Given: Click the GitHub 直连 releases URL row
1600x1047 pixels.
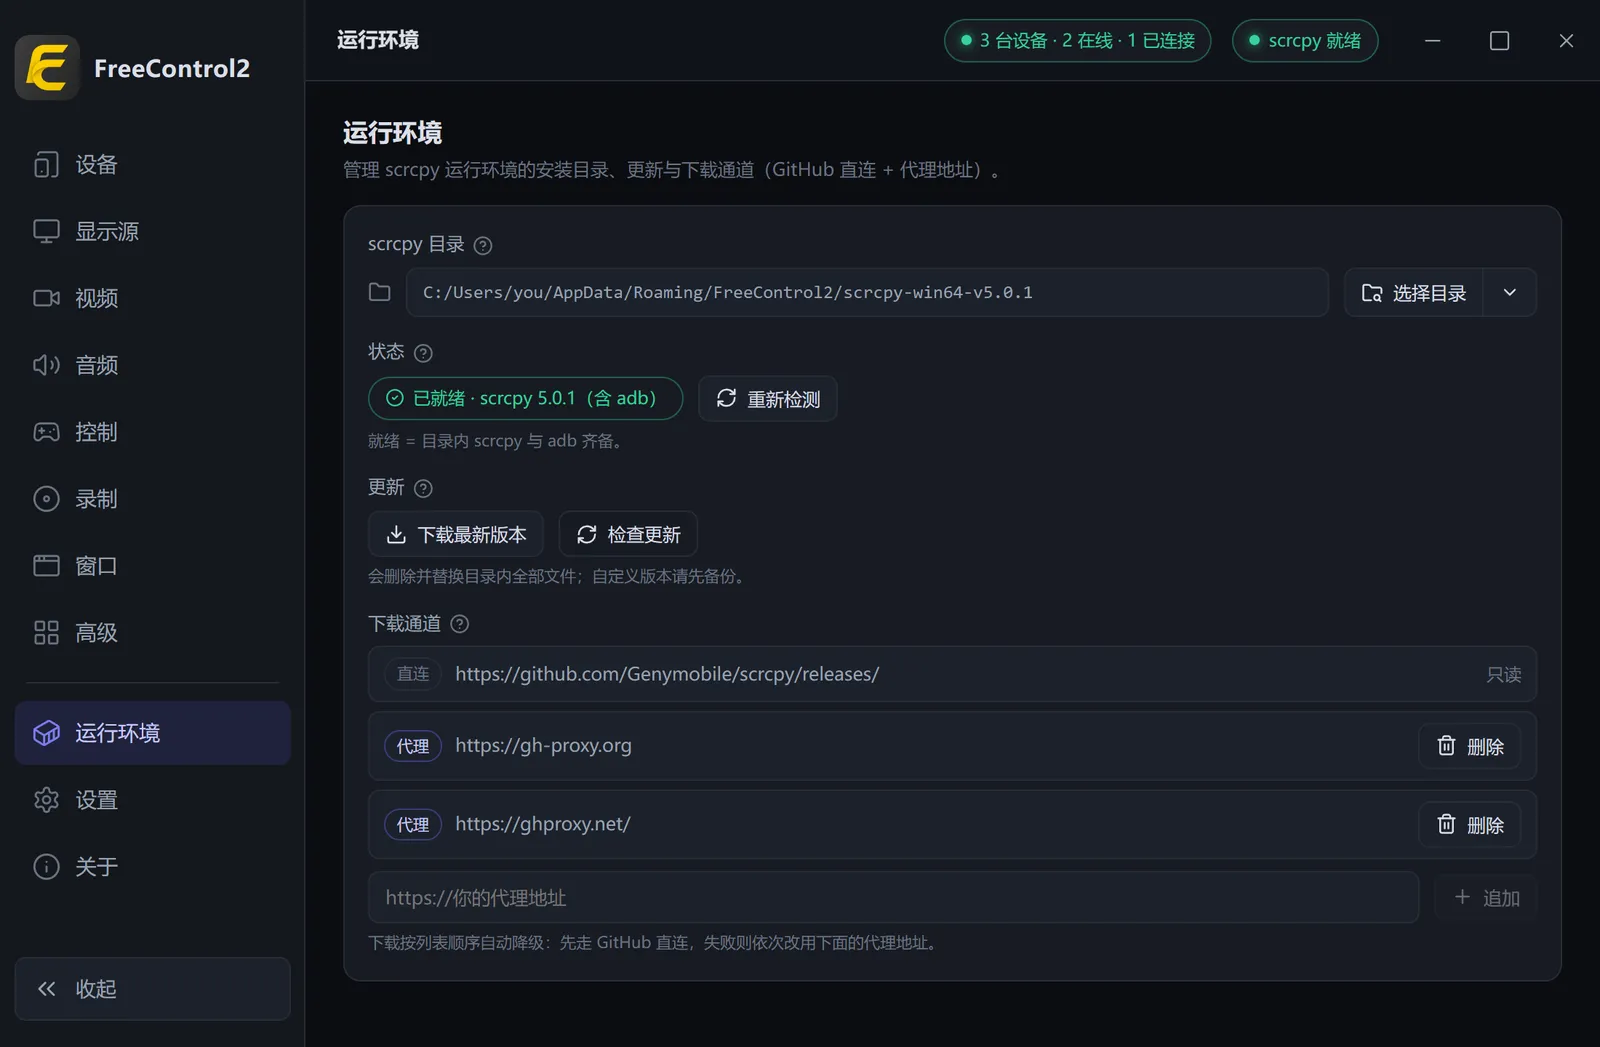Looking at the screenshot, I should (952, 674).
